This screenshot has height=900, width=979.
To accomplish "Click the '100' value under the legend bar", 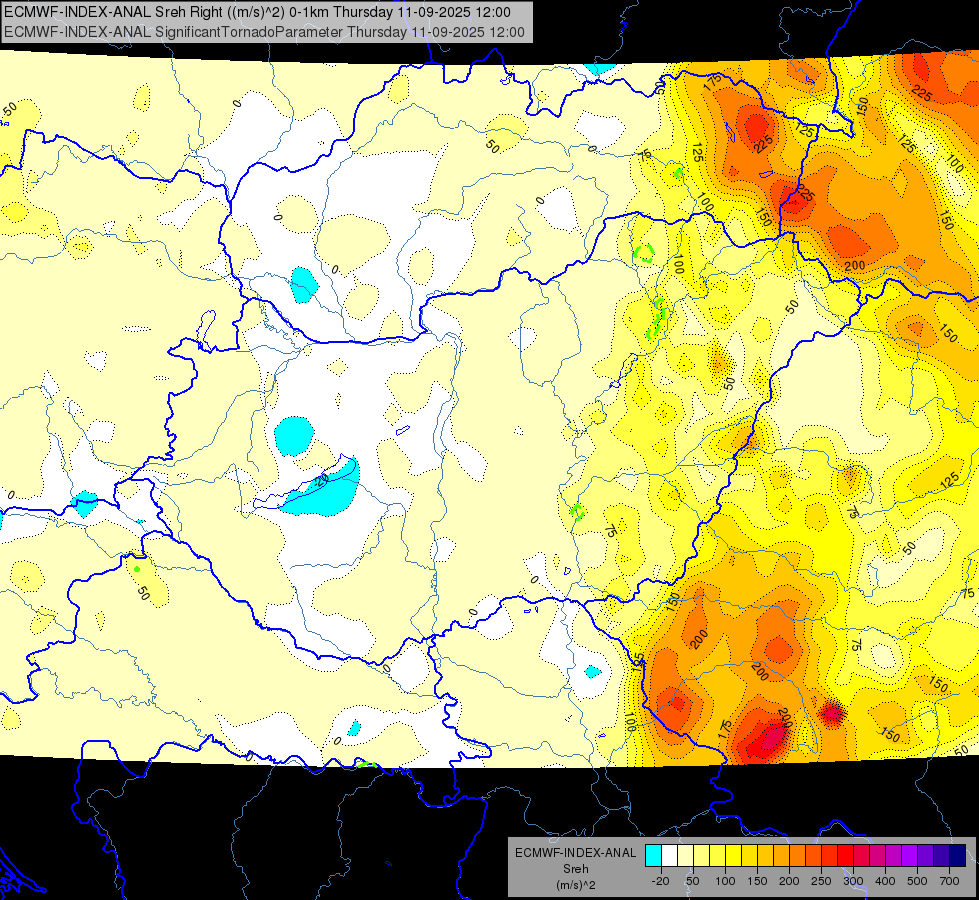I will point(725,881).
